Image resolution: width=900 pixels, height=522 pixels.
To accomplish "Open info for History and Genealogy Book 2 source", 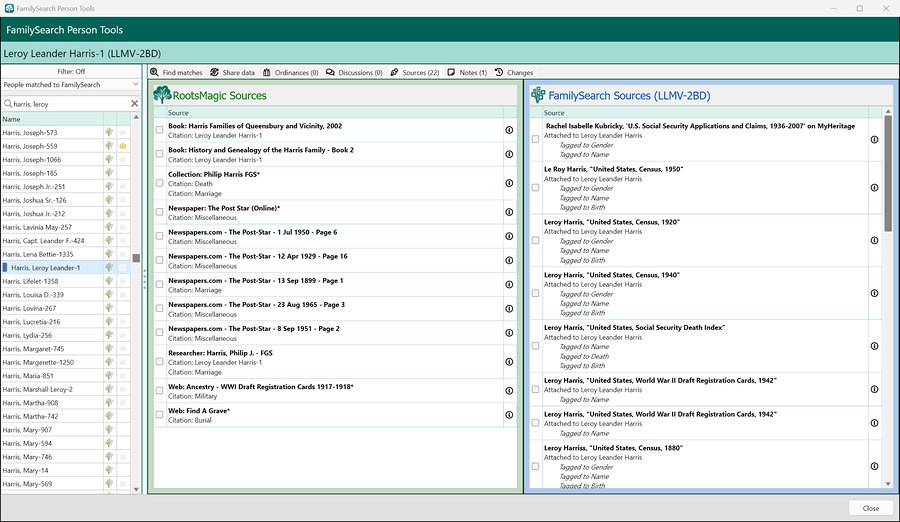I will pyautogui.click(x=509, y=154).
